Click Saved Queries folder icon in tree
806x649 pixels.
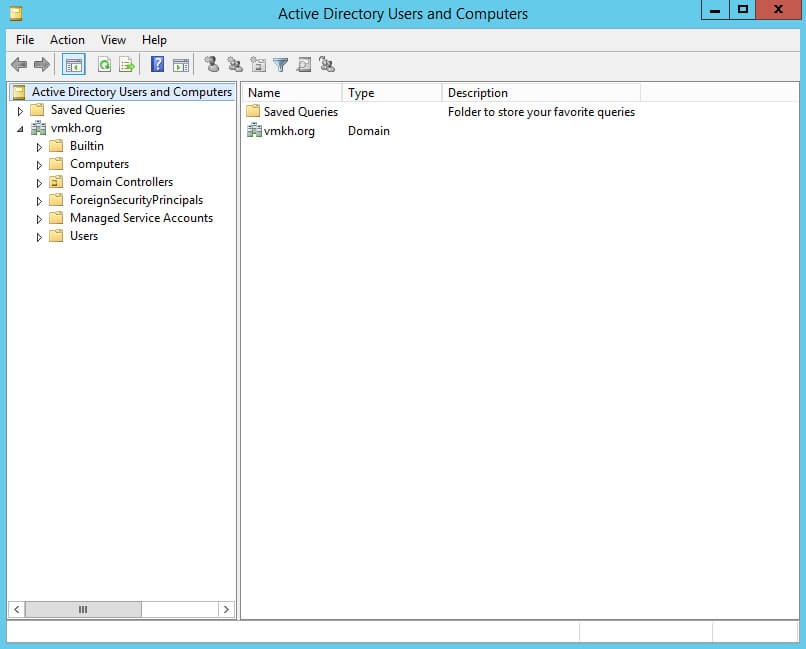click(37, 109)
